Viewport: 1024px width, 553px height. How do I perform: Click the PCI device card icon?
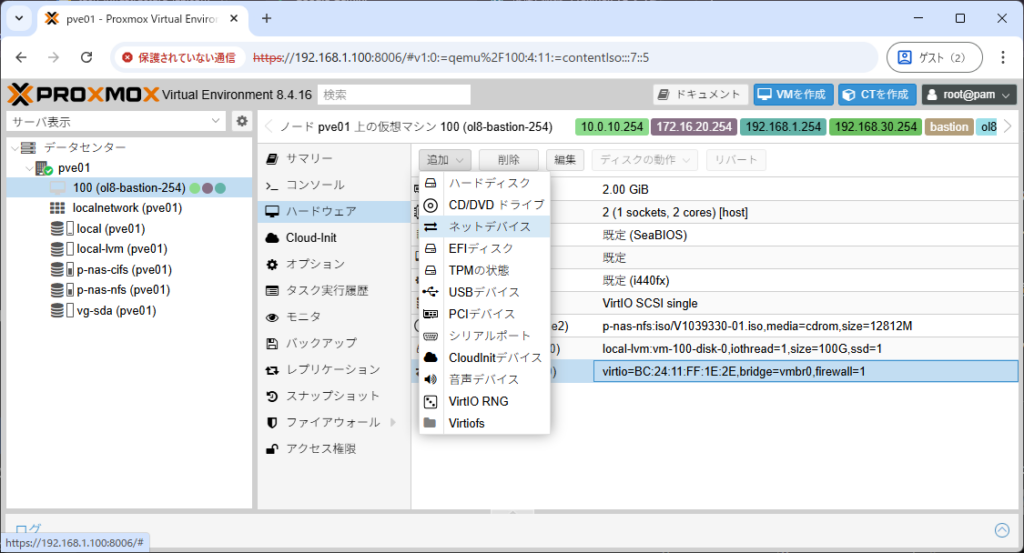430,314
